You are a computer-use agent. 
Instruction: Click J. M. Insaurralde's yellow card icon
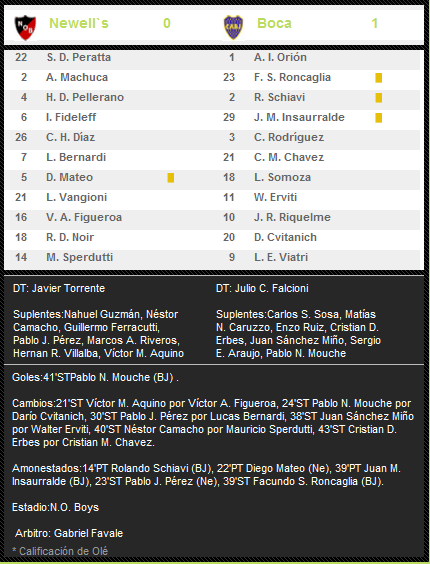coord(379,118)
